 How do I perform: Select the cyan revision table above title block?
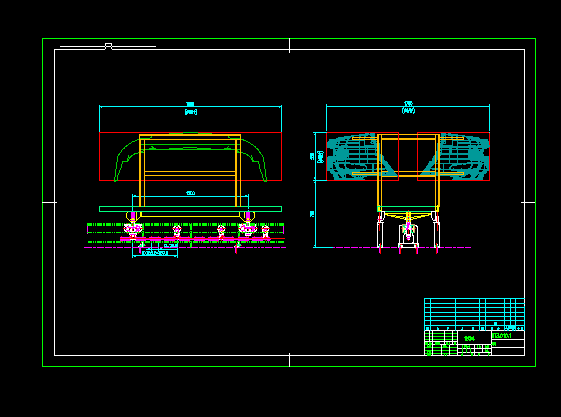pos(474,314)
